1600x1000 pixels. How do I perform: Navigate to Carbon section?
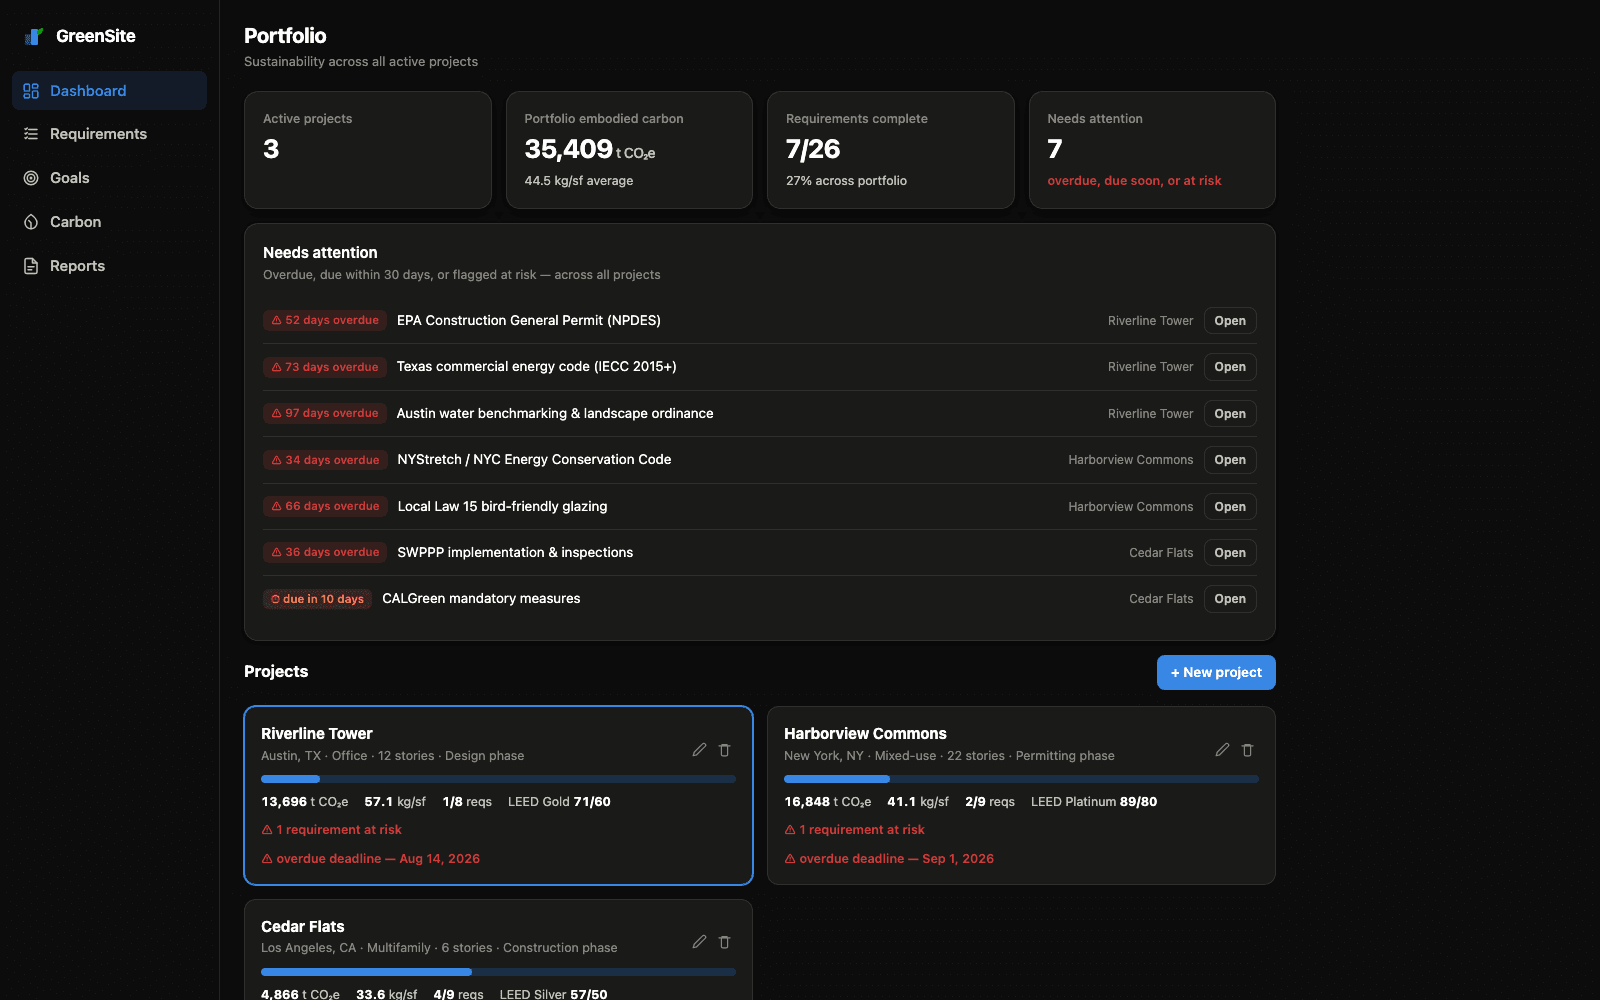[110, 222]
